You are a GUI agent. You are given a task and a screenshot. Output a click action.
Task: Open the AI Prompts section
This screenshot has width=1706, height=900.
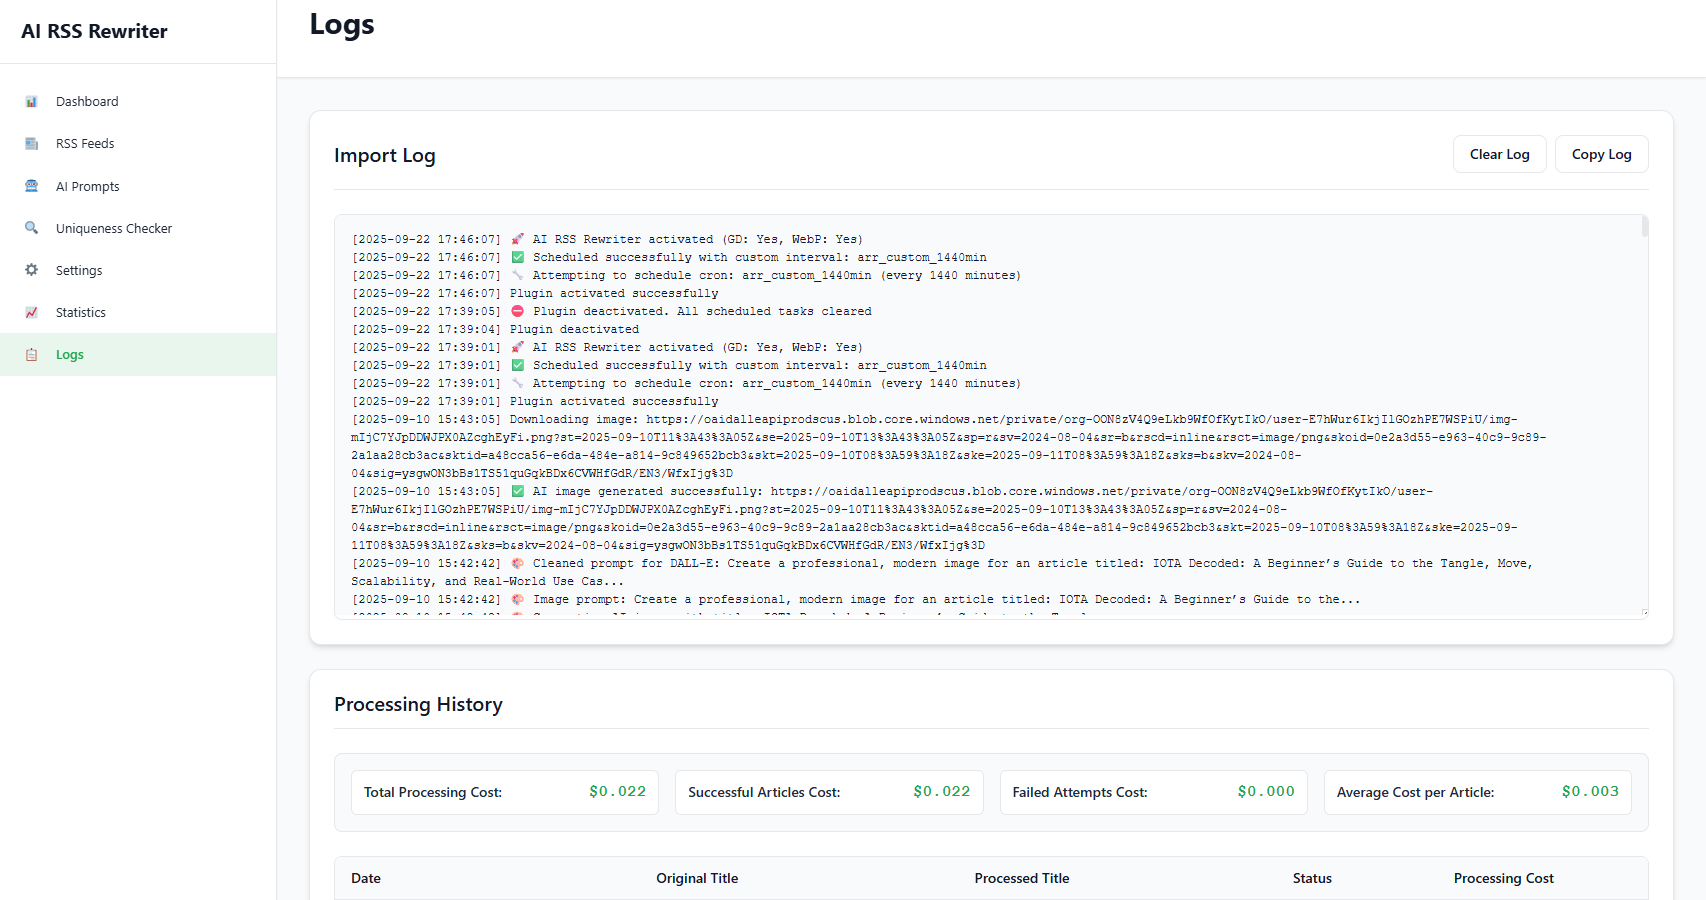[88, 187]
